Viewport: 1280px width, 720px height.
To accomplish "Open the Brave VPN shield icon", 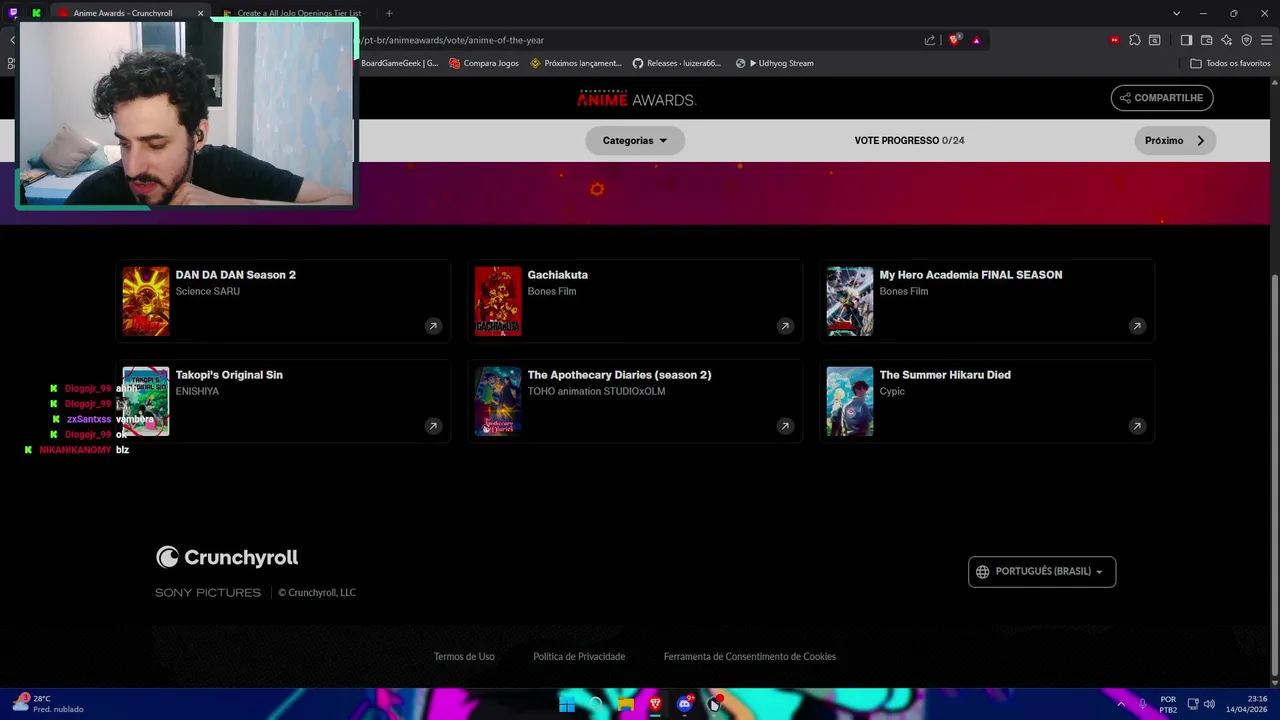I will (x=1246, y=40).
